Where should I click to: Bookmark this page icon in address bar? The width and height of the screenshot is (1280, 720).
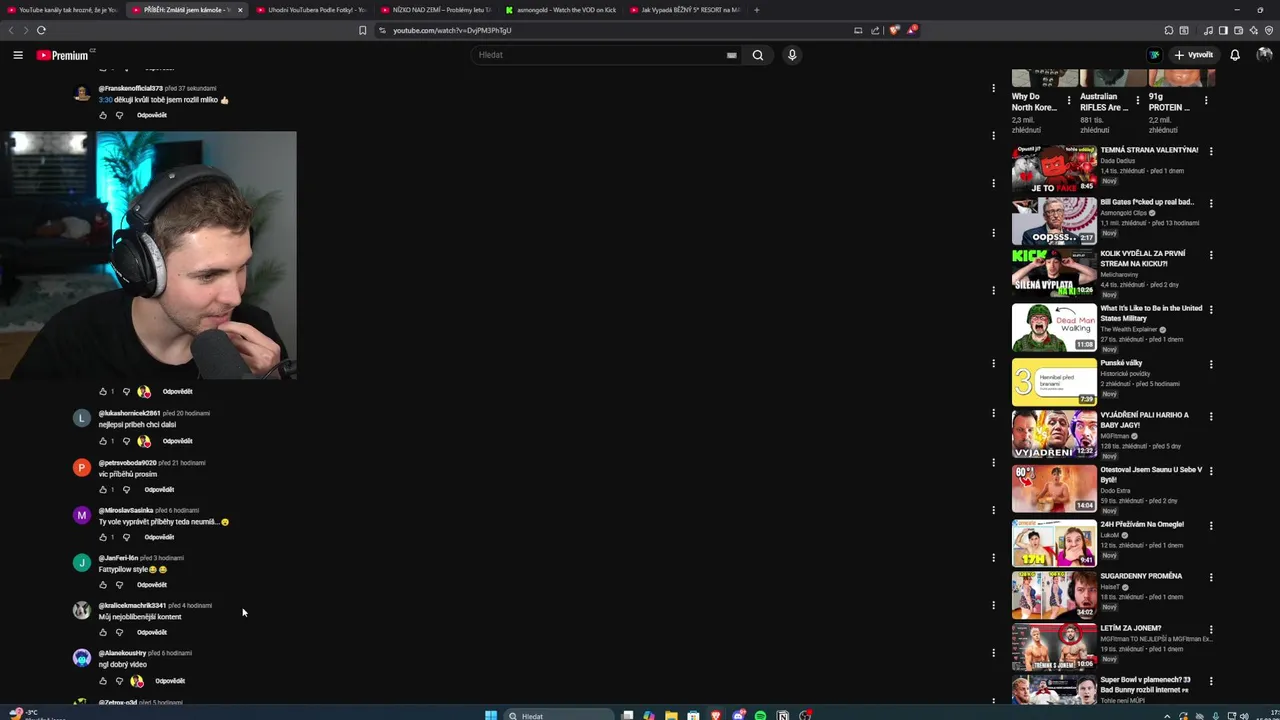tap(362, 30)
